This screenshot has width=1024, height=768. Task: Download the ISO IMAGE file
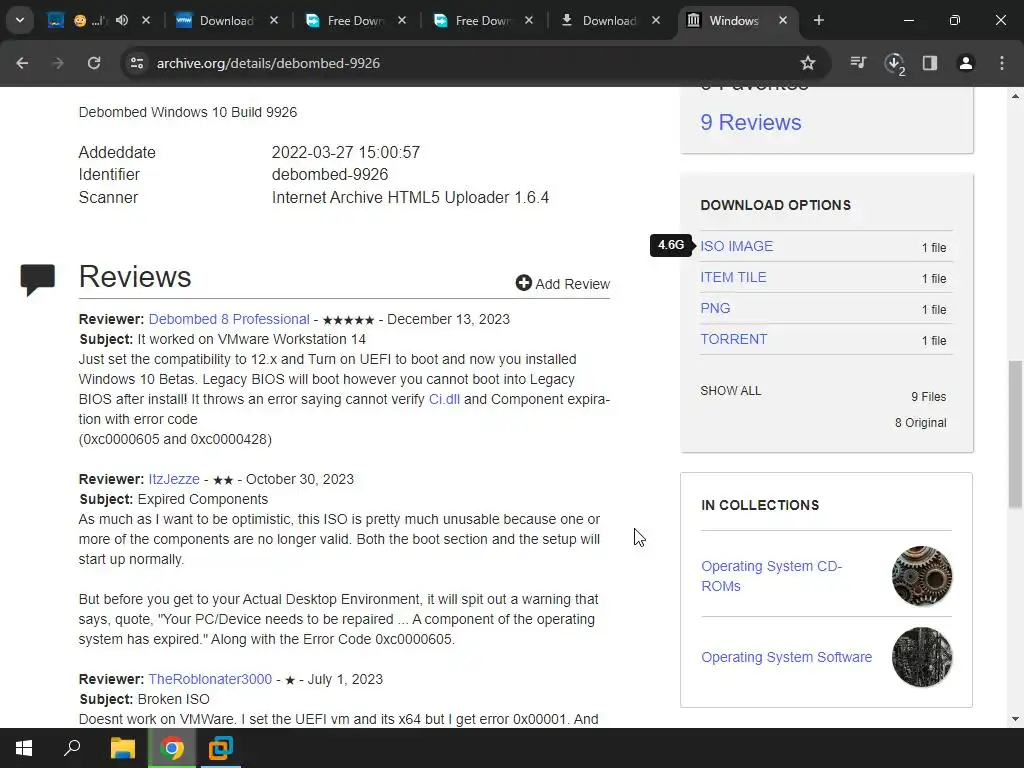point(736,246)
